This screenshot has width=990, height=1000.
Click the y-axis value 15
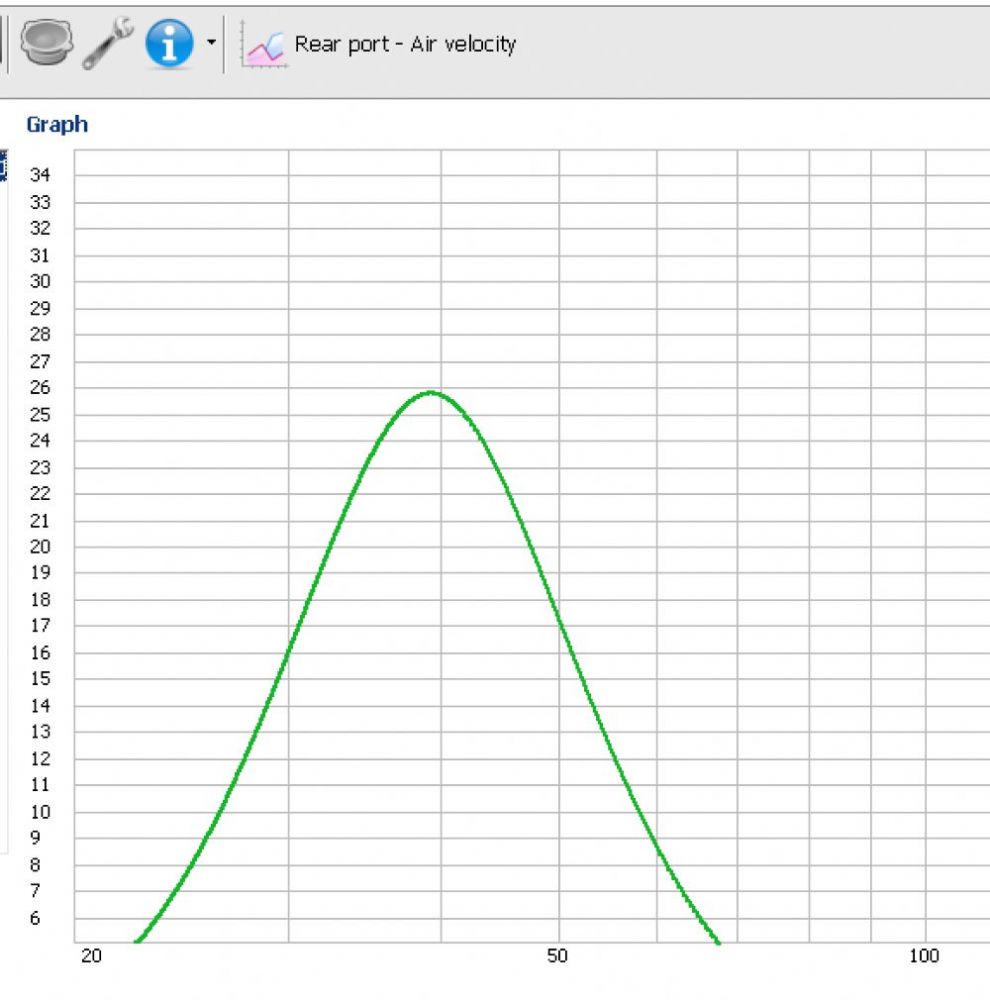click(x=40, y=679)
